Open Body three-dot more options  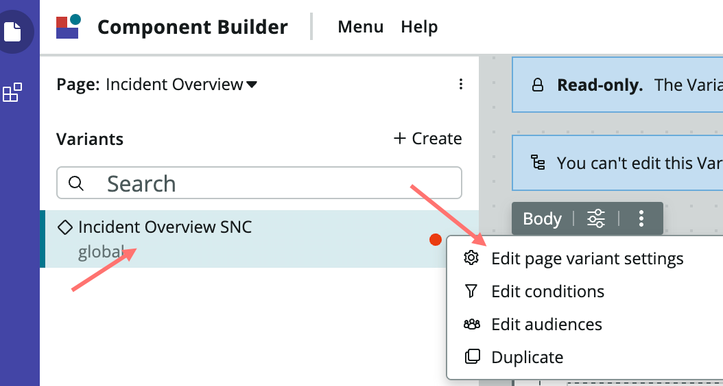click(641, 219)
